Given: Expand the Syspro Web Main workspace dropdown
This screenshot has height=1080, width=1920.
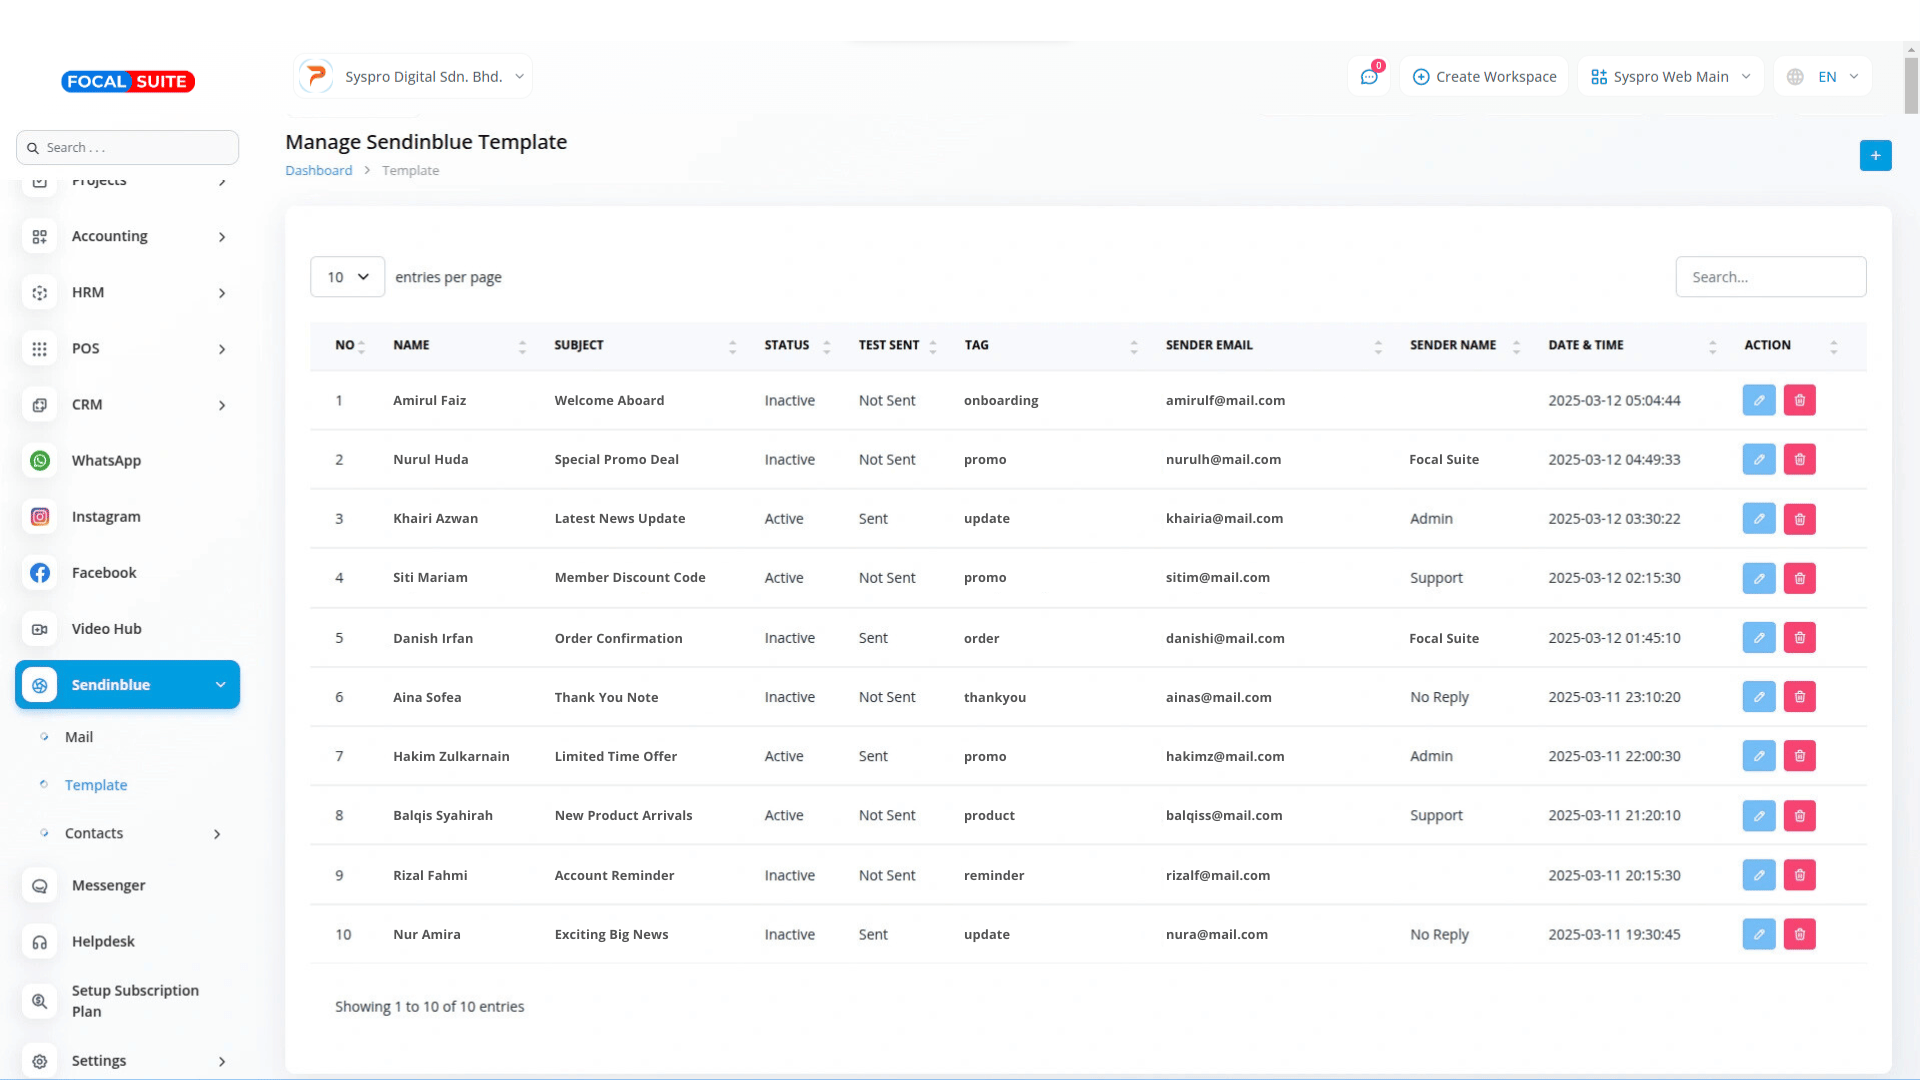Looking at the screenshot, I should pyautogui.click(x=1670, y=77).
